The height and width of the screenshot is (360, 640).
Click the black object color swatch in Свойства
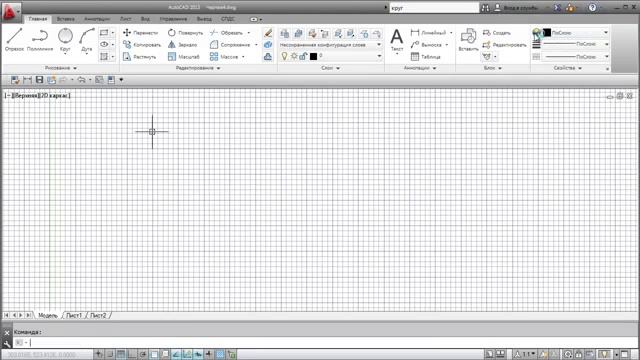click(x=547, y=33)
